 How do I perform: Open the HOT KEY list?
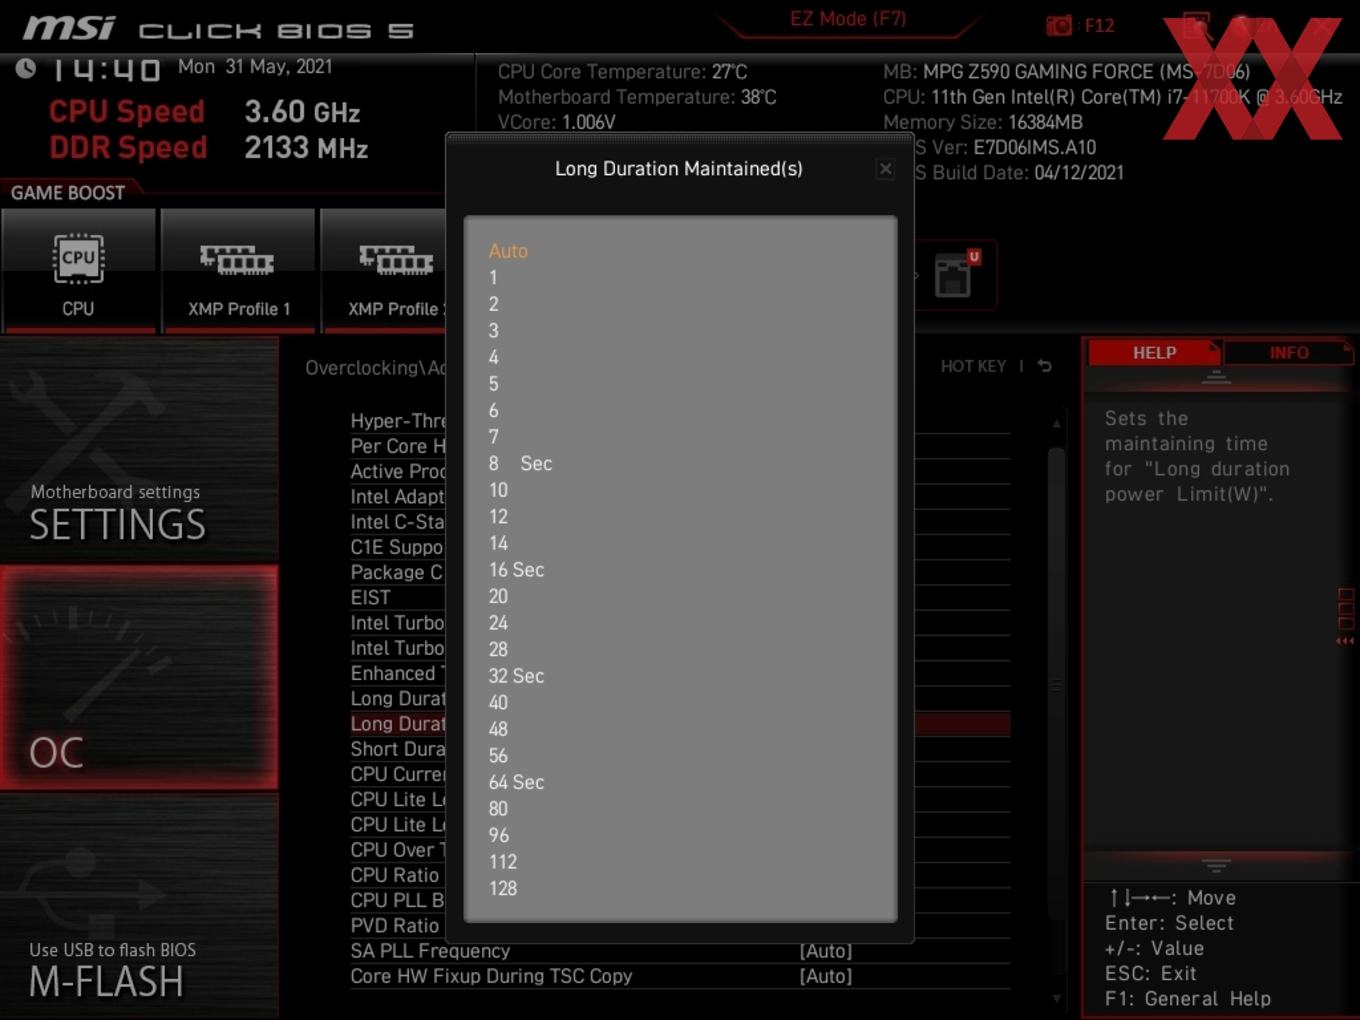973,366
